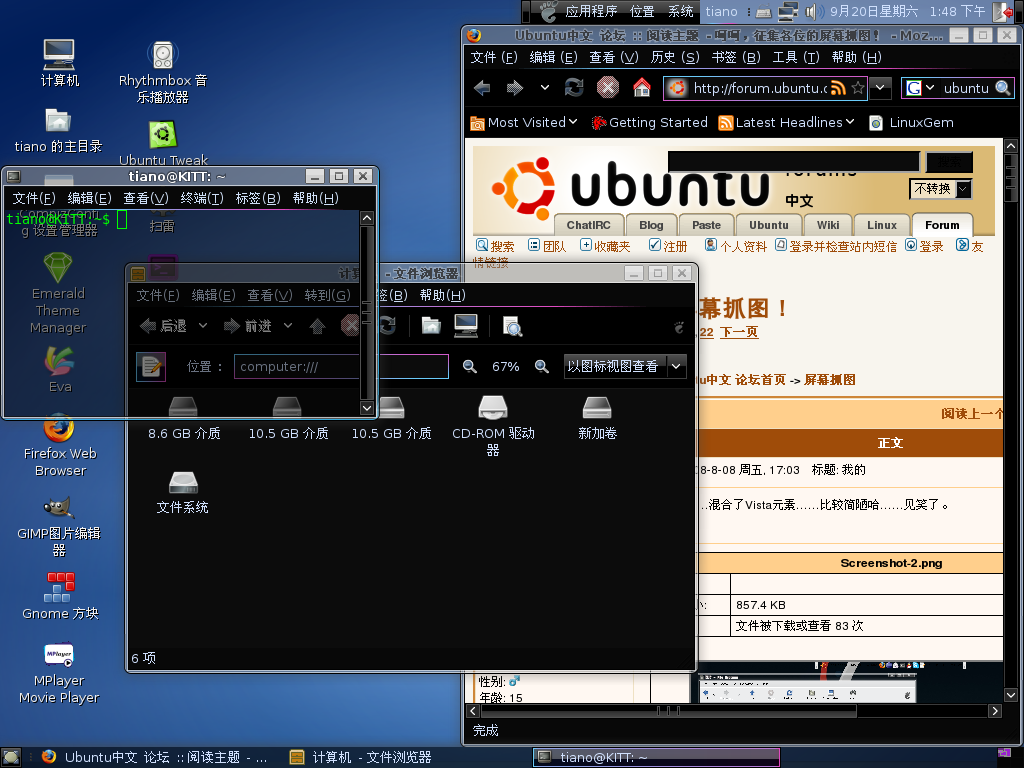This screenshot has height=768, width=1024.
Task: Open forward history dropdown in file browser
Action: pyautogui.click(x=288, y=325)
